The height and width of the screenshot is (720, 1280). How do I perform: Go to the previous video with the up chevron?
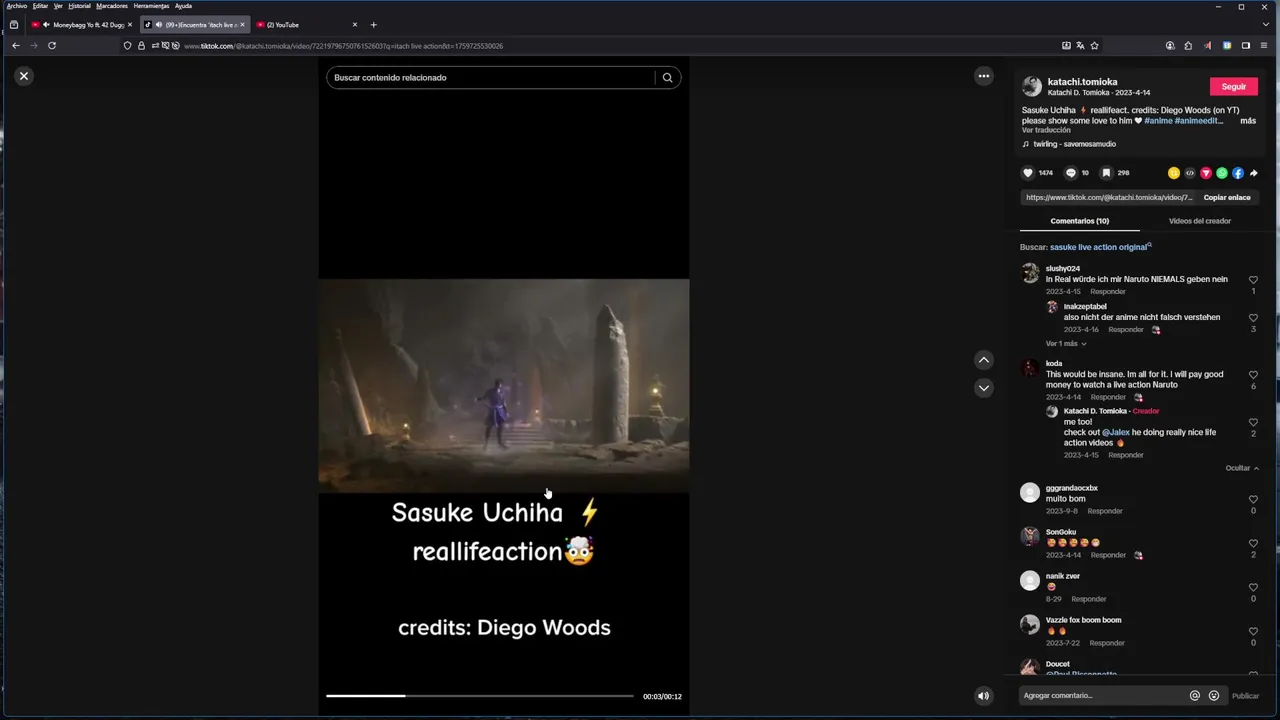coord(984,360)
